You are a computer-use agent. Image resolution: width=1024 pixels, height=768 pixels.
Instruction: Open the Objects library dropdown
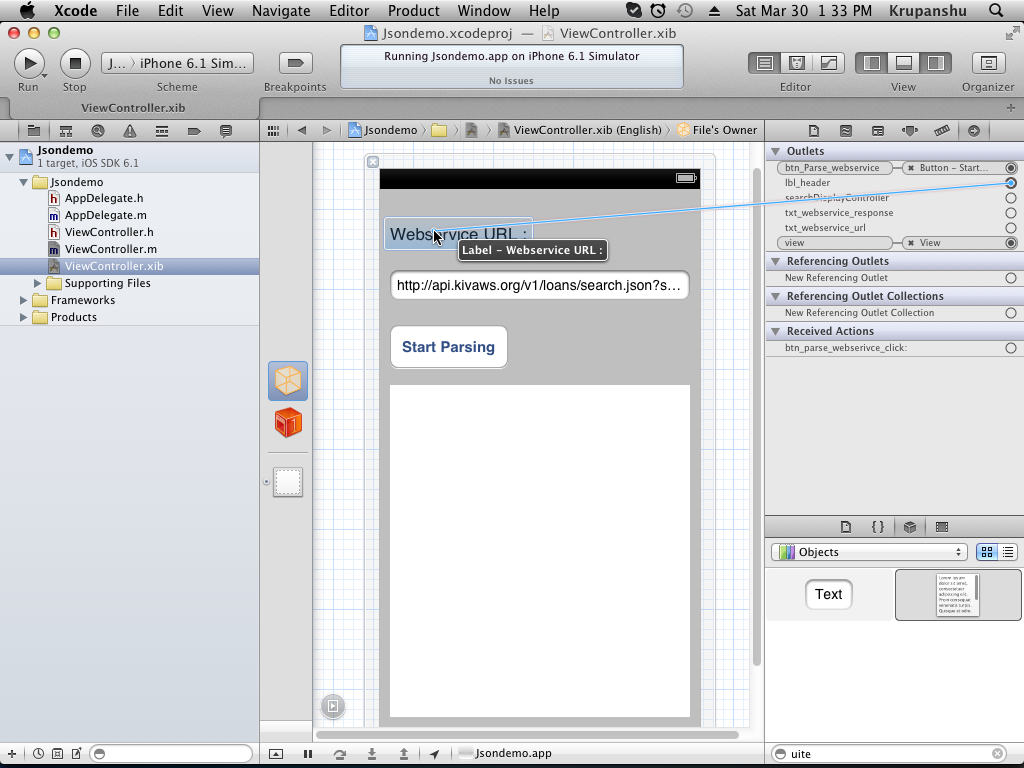point(868,552)
